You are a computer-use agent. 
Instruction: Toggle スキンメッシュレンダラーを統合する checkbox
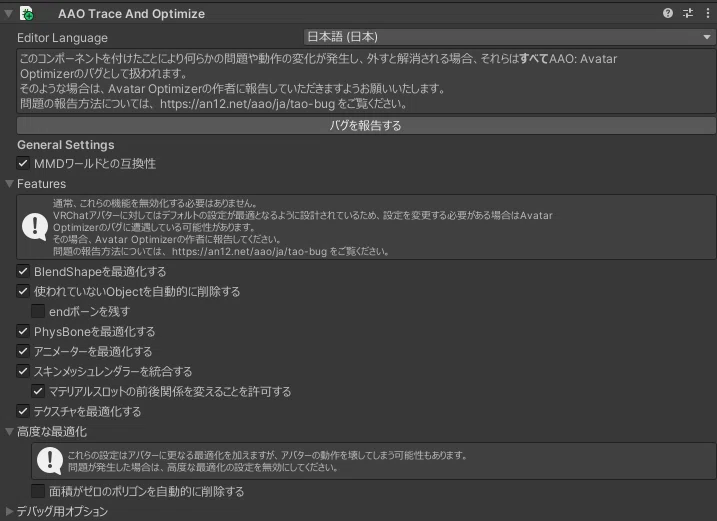(x=23, y=371)
